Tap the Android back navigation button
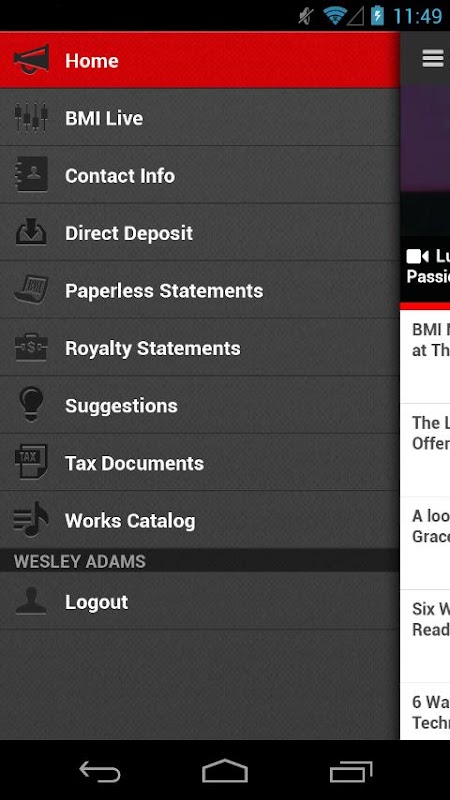This screenshot has height=800, width=450. point(99,771)
